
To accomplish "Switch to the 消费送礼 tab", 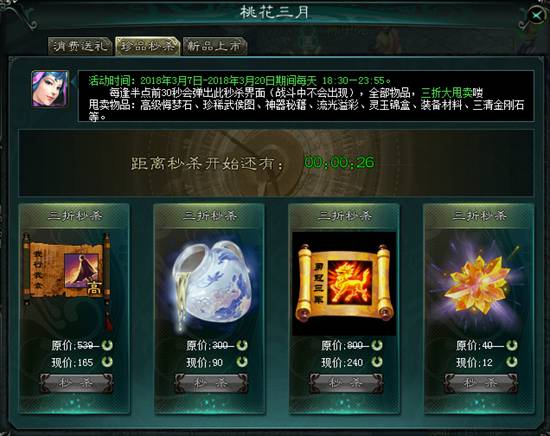I will [x=80, y=46].
